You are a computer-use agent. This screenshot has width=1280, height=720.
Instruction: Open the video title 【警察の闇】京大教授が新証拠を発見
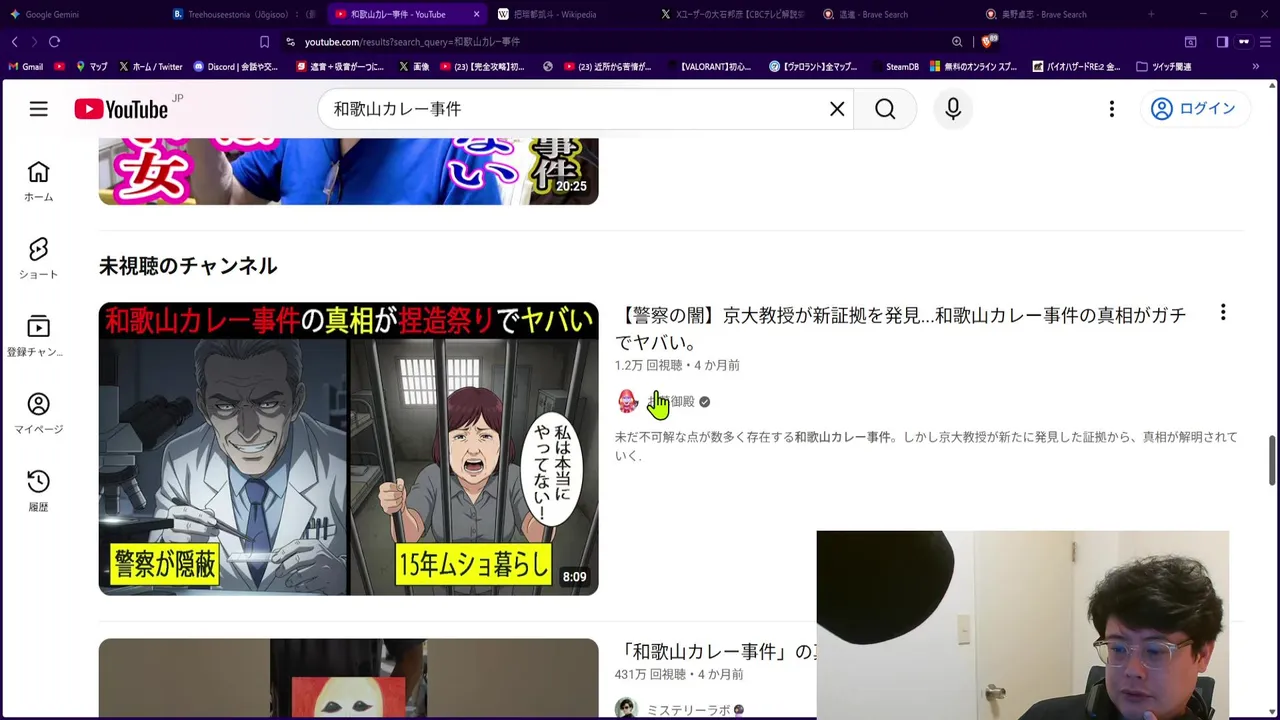click(x=900, y=329)
